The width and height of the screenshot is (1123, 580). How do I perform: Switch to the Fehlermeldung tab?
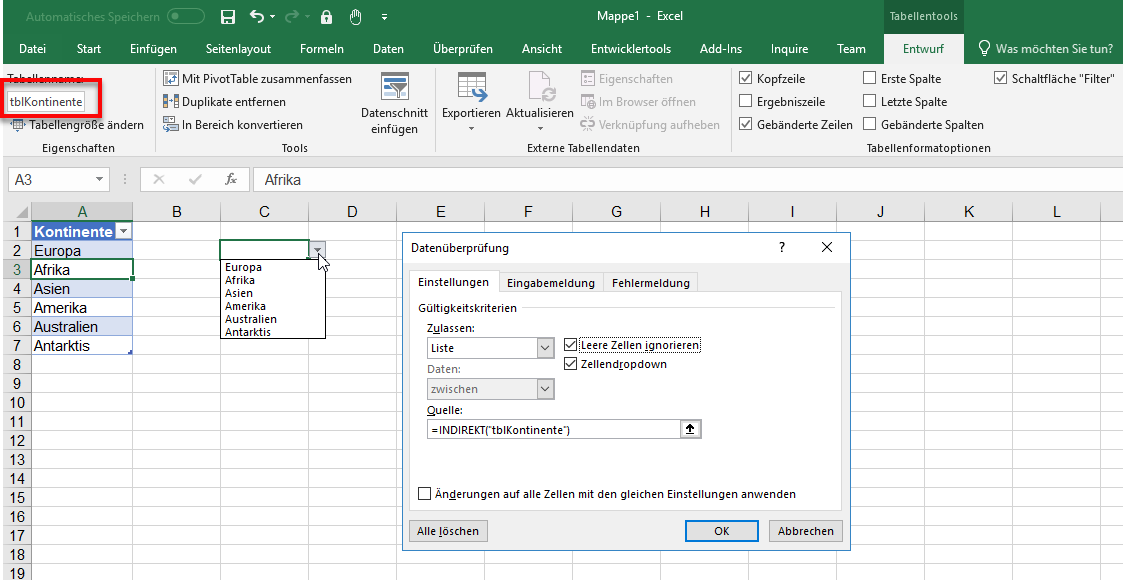650,283
